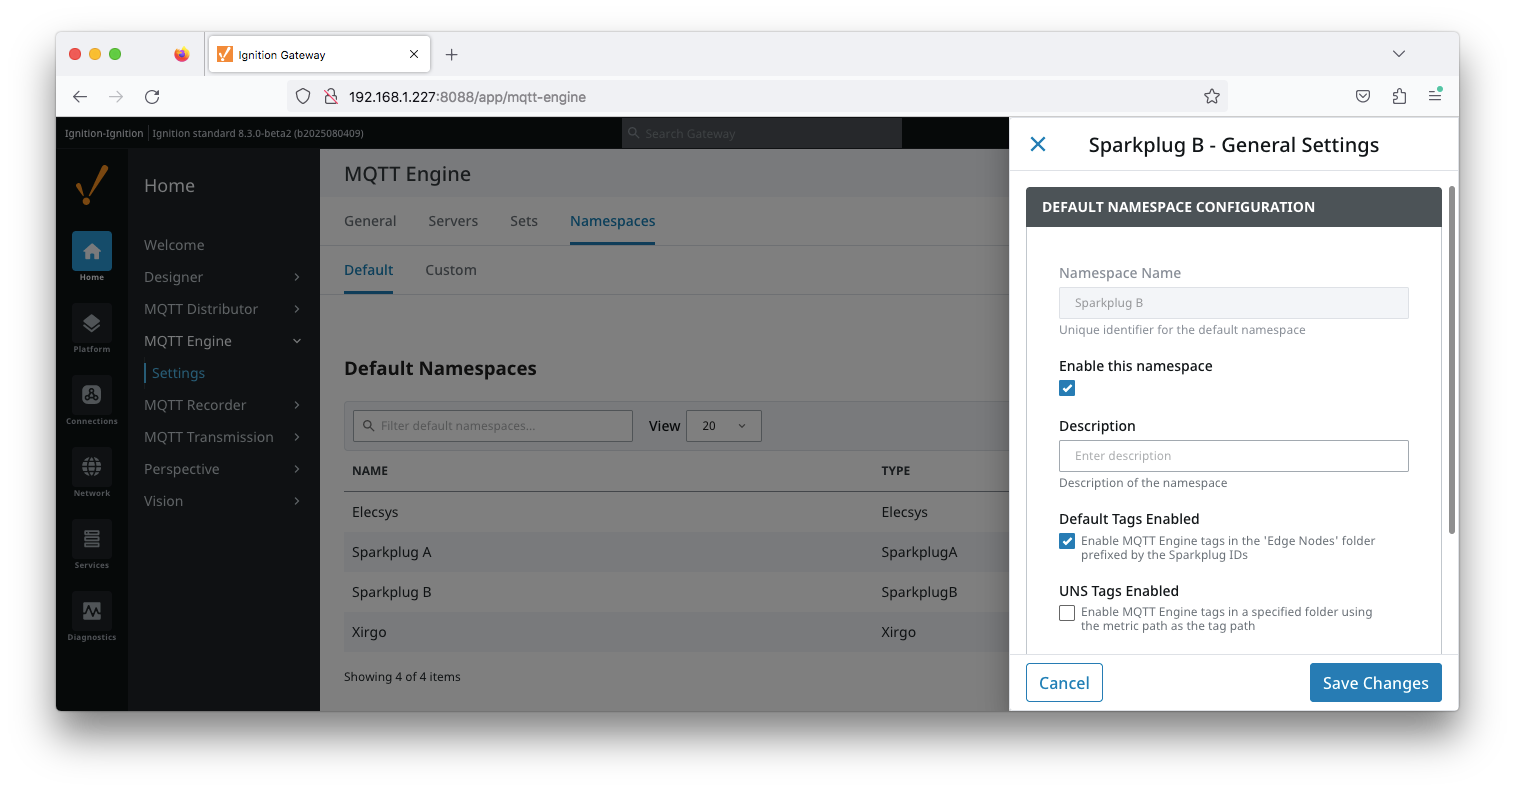Viewport: 1515px width, 791px height.
Task: Open the Home sidebar icon
Action: tap(91, 257)
